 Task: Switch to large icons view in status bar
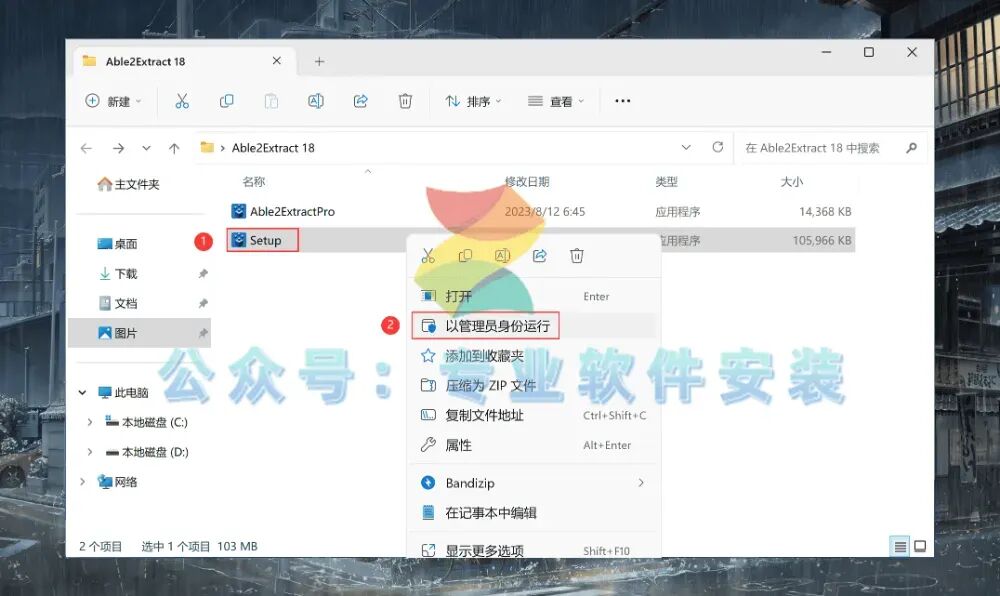(x=920, y=546)
